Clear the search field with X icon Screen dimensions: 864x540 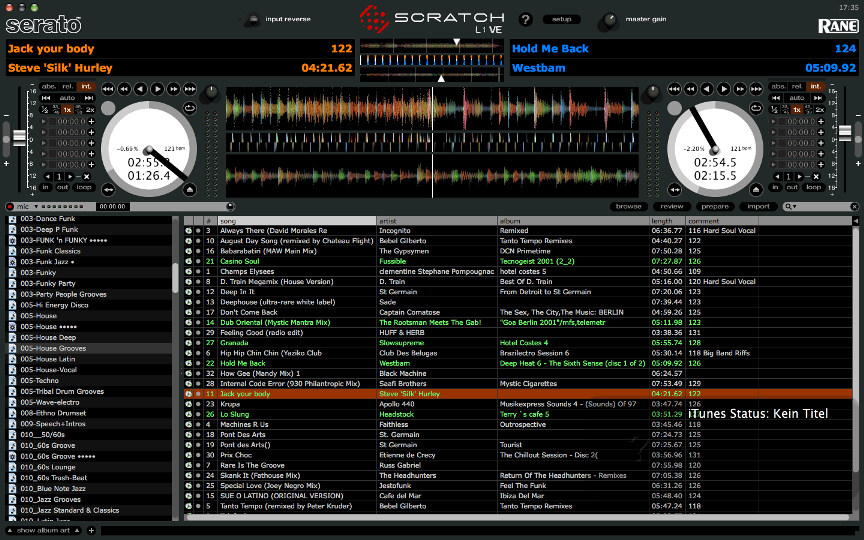coord(854,207)
